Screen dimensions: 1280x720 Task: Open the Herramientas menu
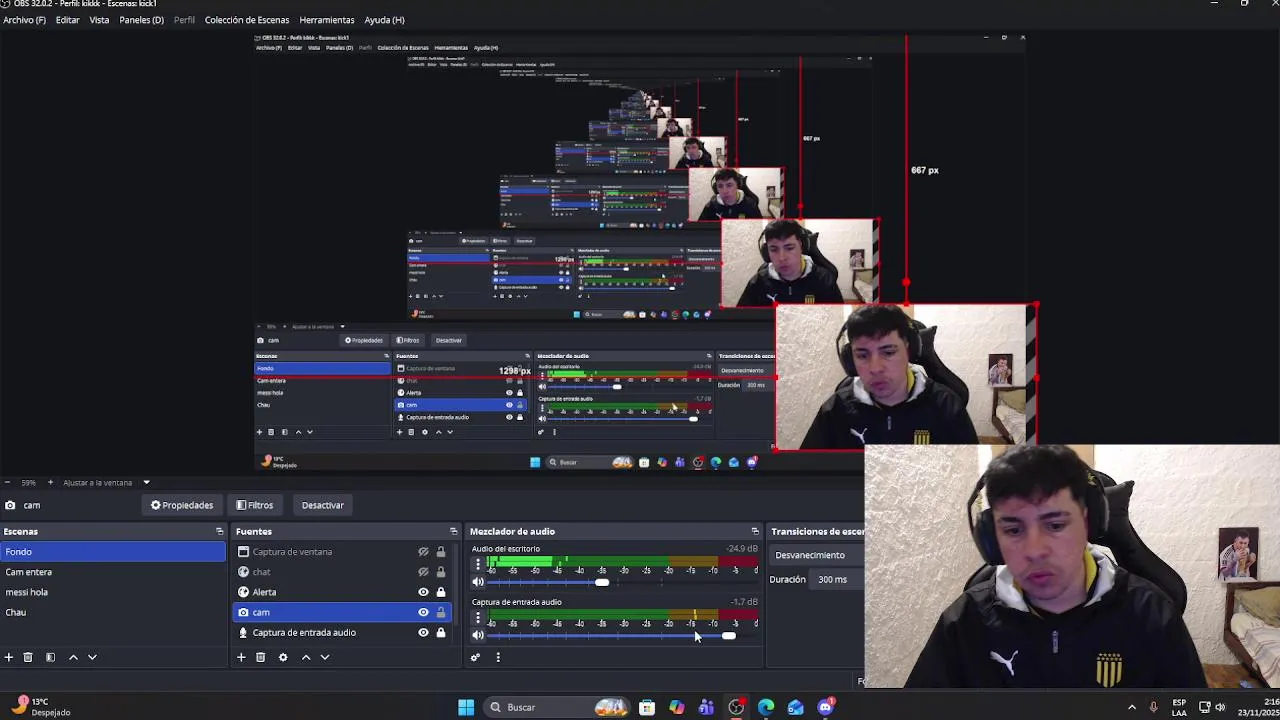pos(327,20)
